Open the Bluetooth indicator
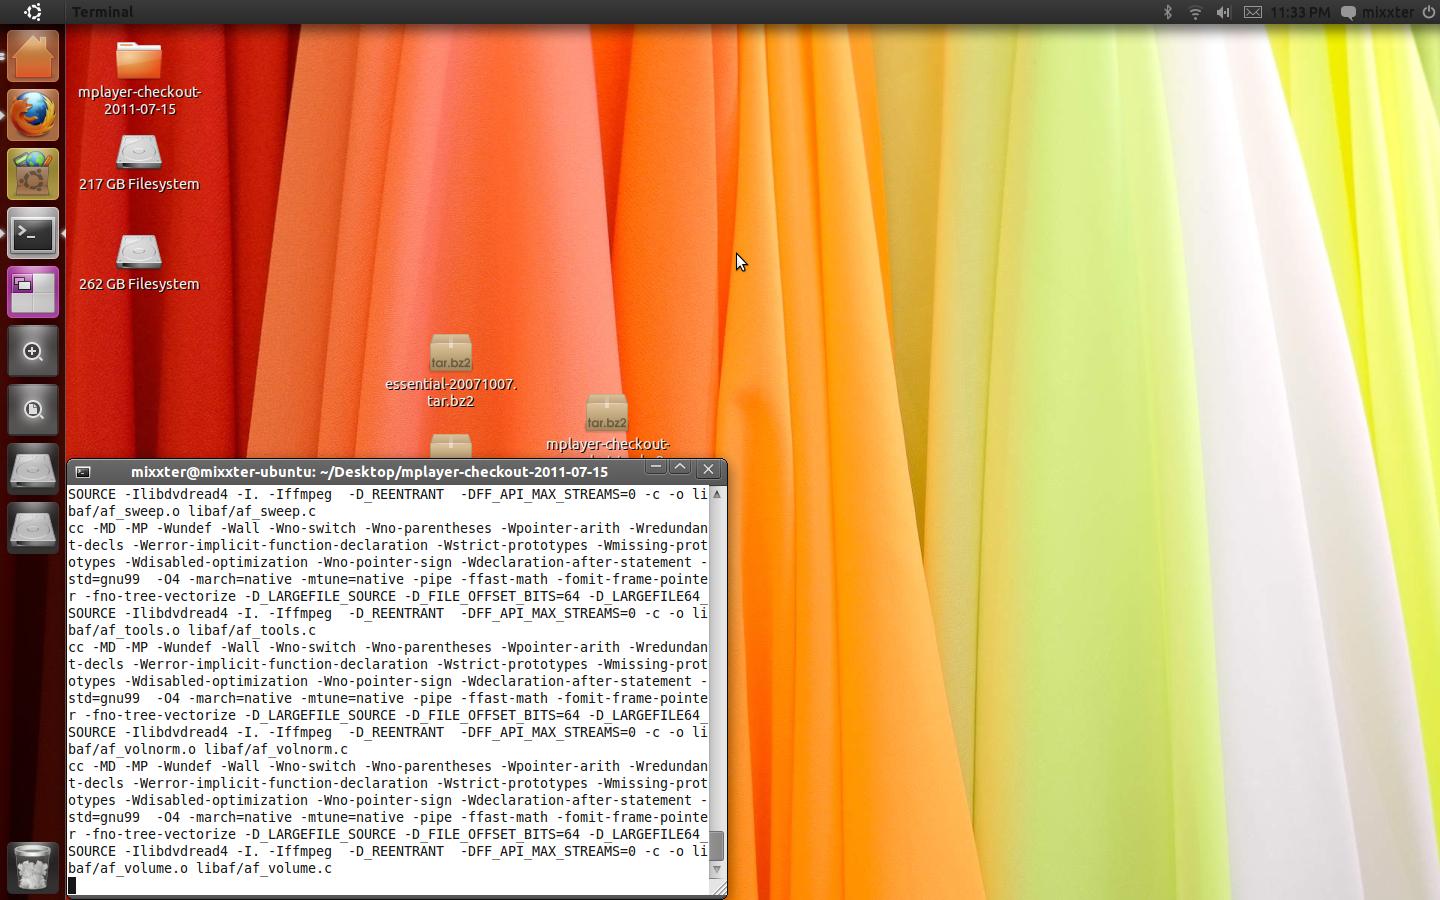 [1167, 12]
